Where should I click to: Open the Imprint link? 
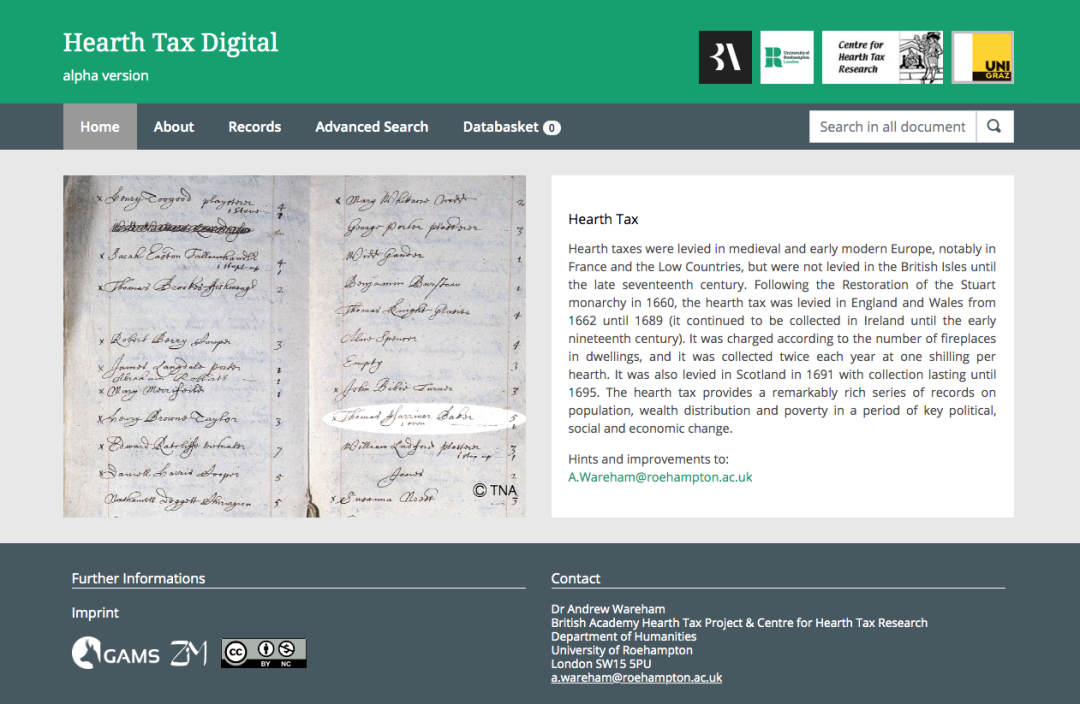click(x=95, y=612)
